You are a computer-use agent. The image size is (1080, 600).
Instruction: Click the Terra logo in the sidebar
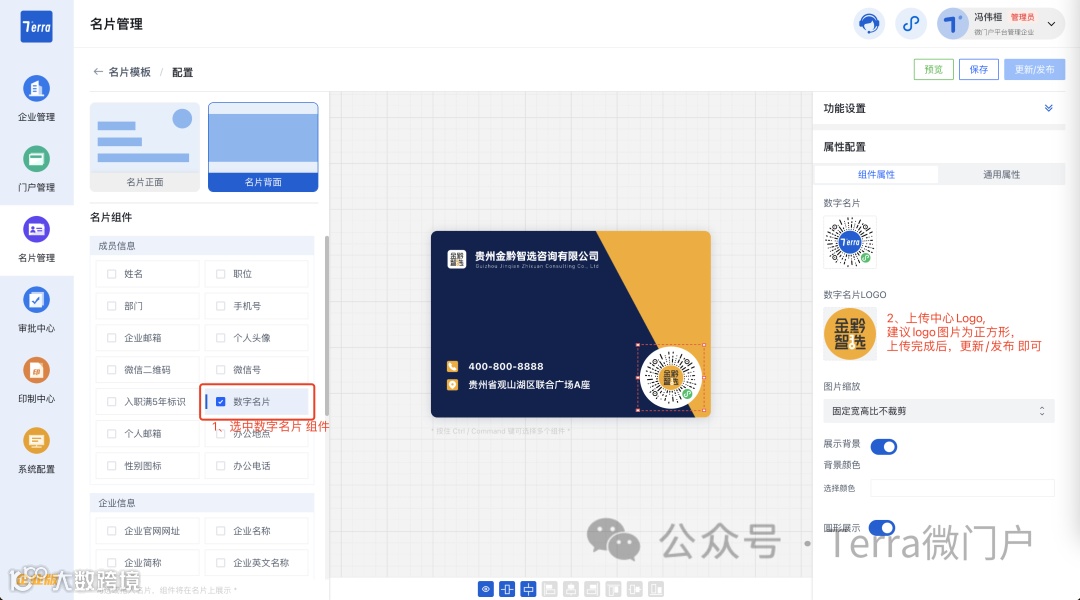point(37,27)
